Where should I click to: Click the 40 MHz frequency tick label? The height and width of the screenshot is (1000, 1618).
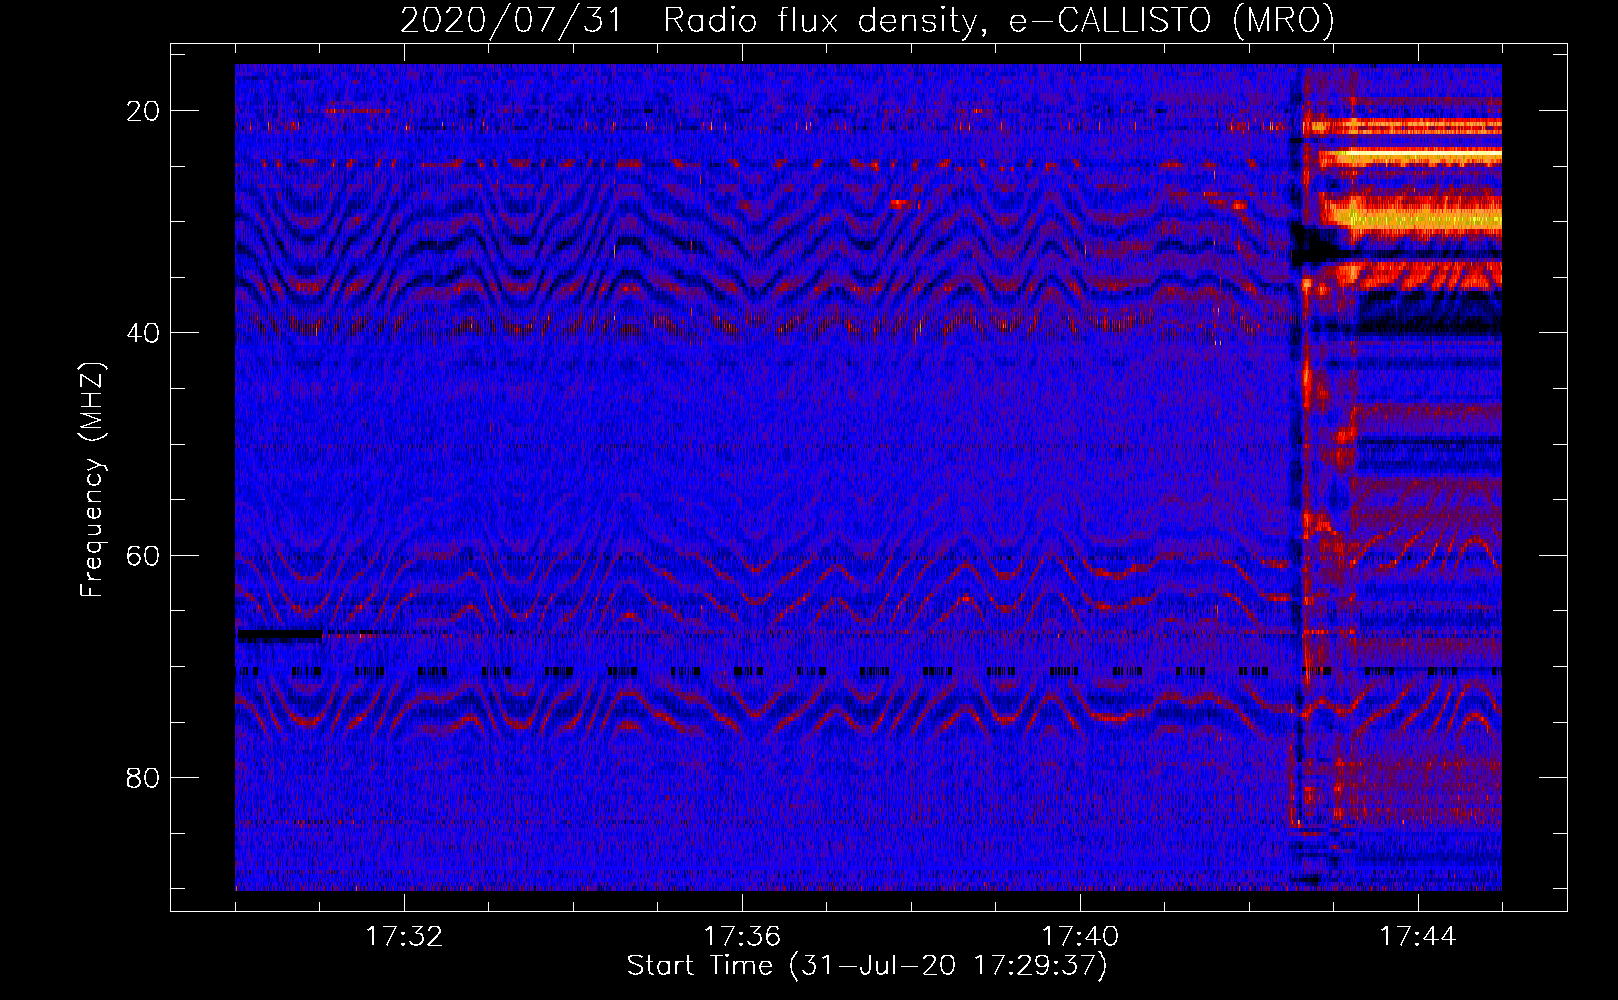(x=144, y=333)
